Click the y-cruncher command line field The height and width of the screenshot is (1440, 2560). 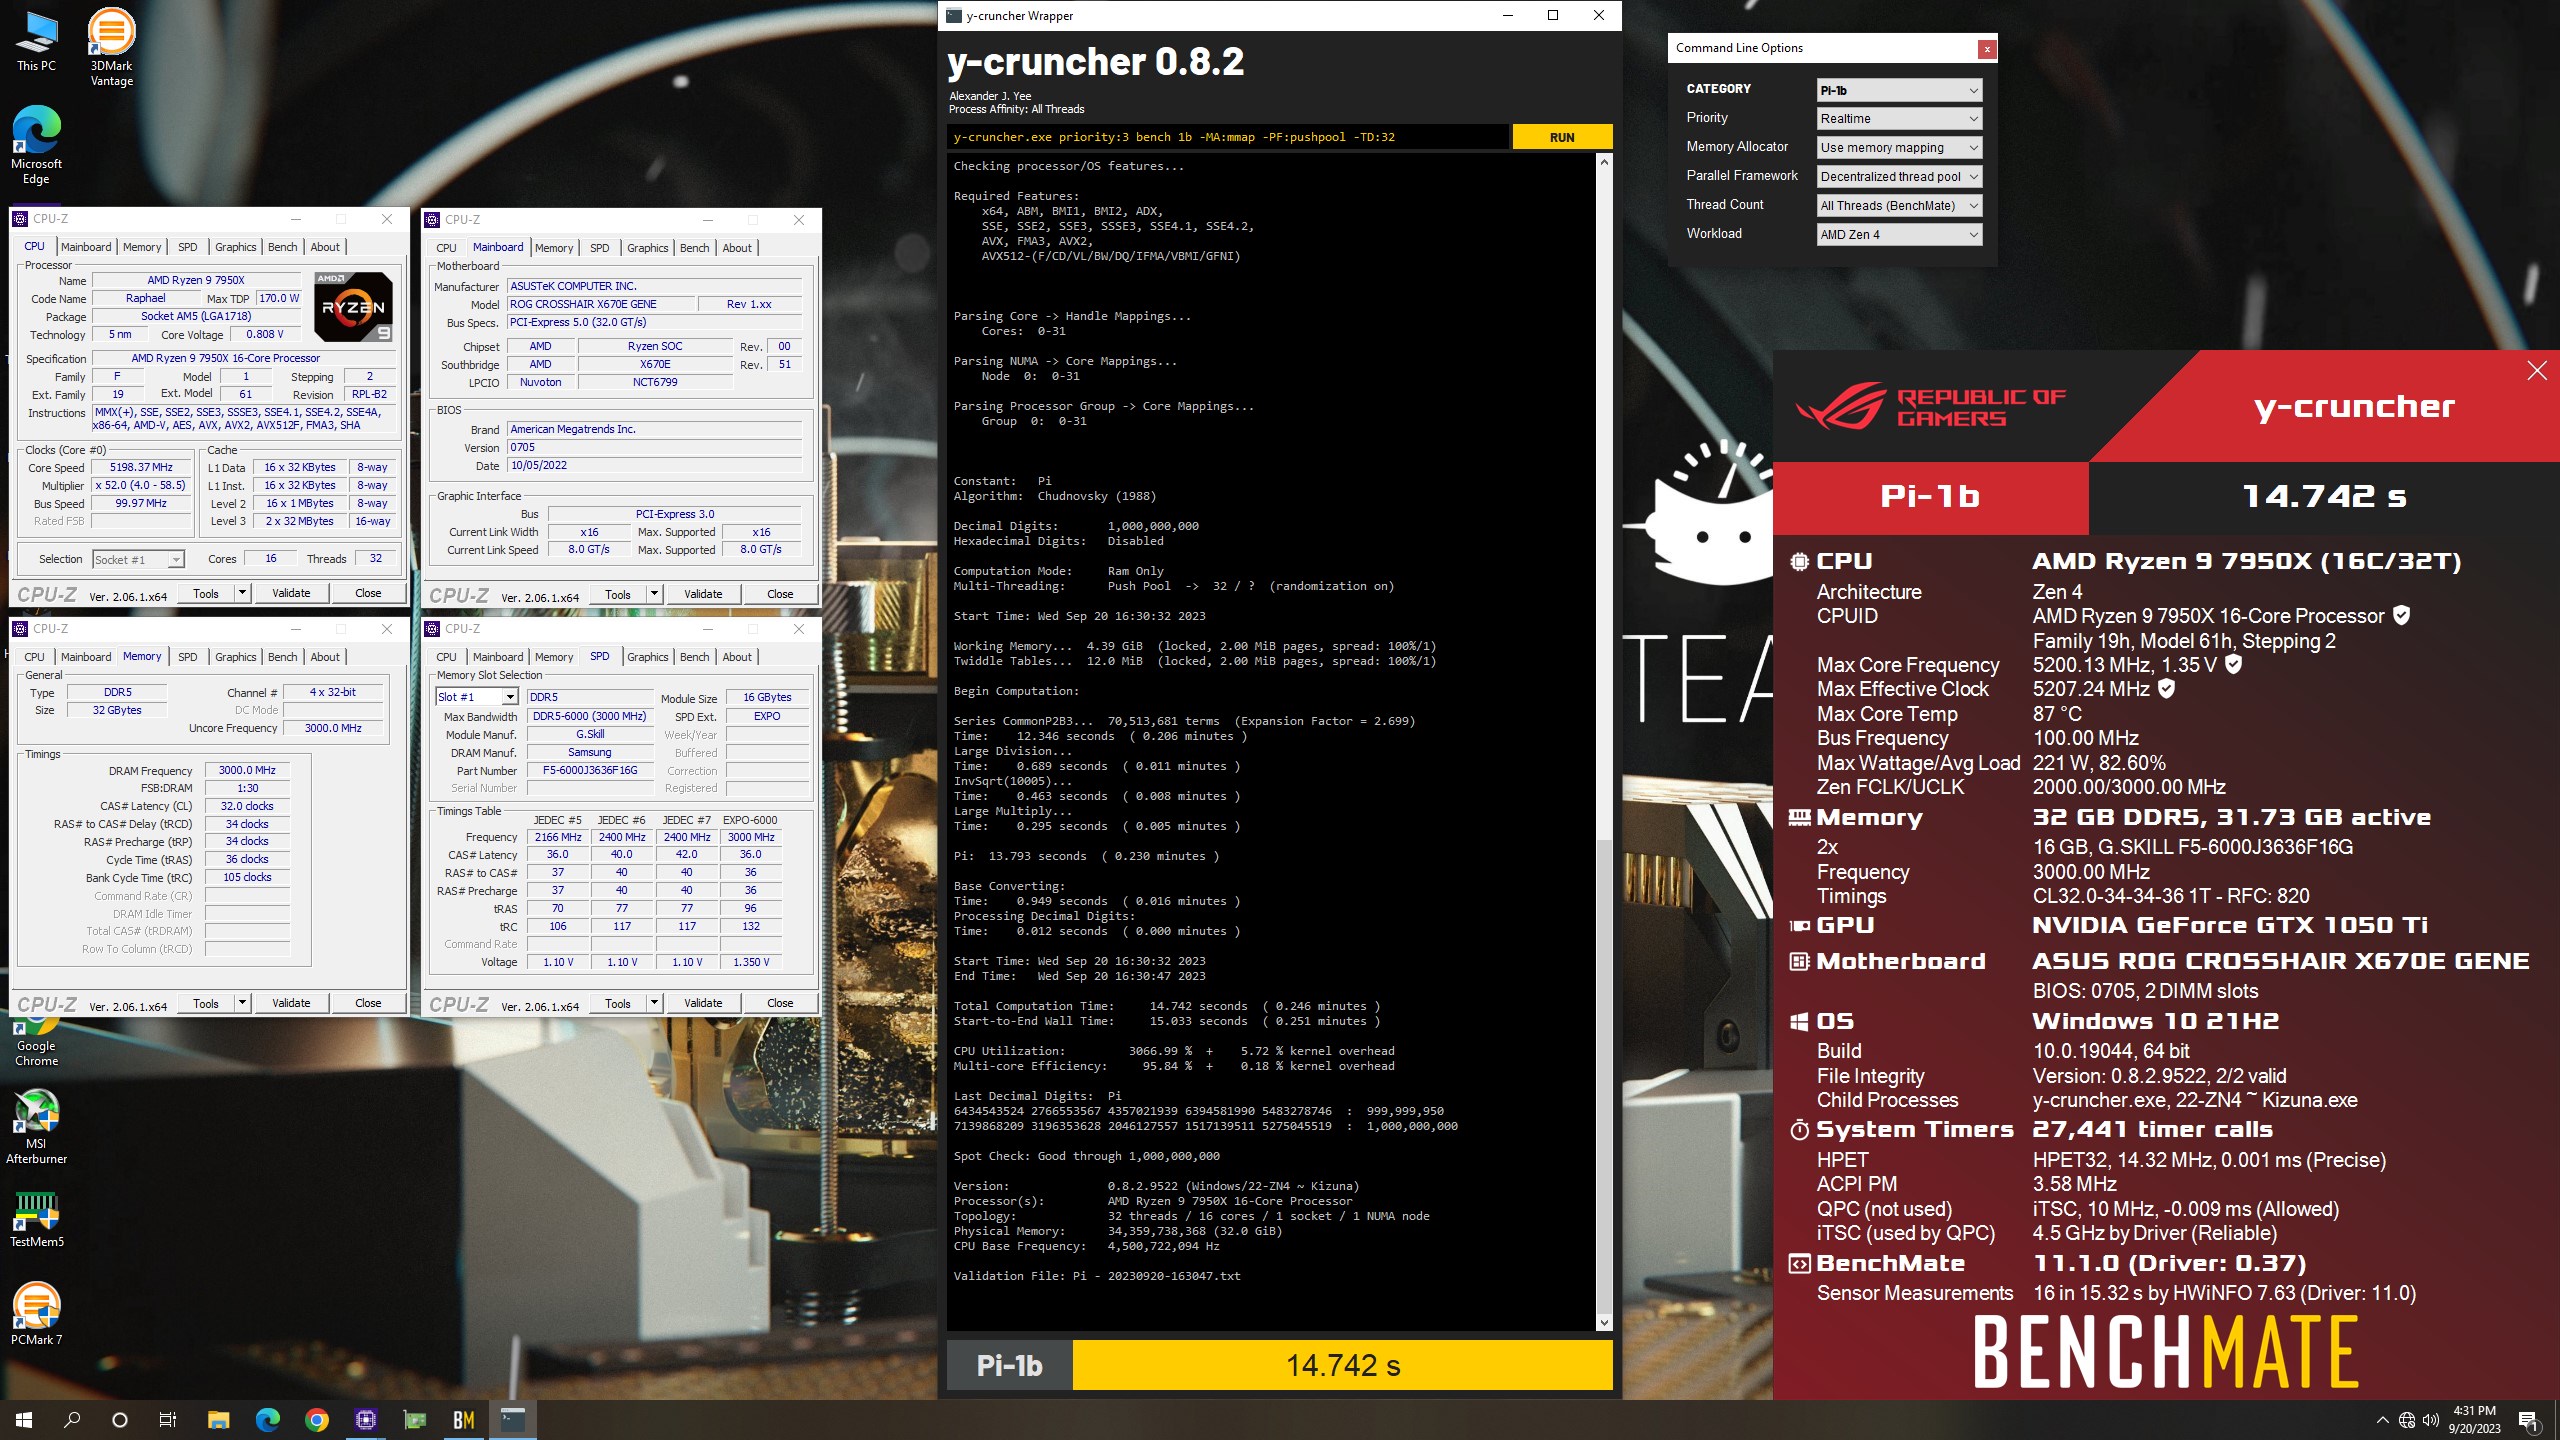click(1227, 137)
